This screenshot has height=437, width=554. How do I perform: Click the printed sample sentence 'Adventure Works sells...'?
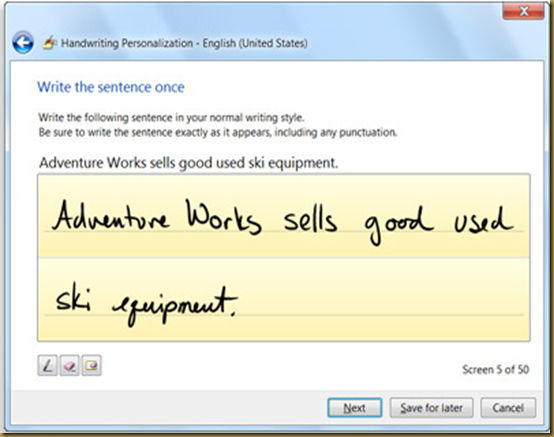[188, 163]
